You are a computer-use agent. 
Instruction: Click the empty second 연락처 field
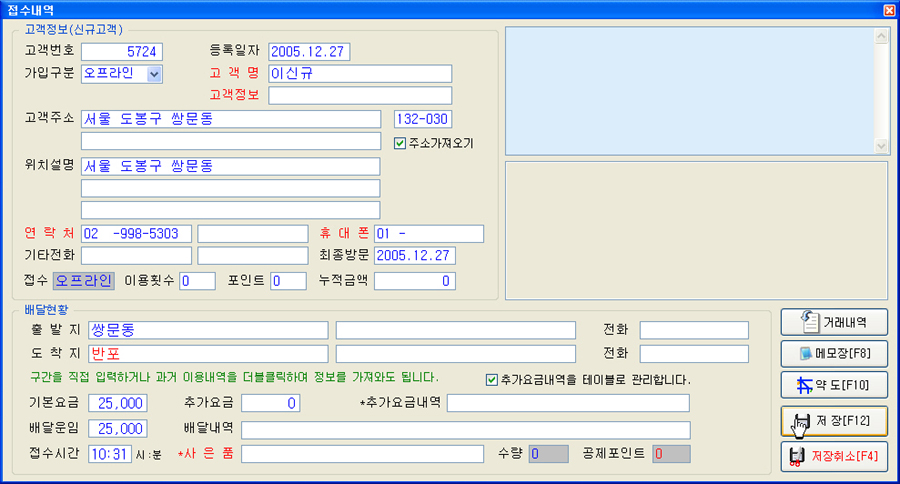pos(253,234)
